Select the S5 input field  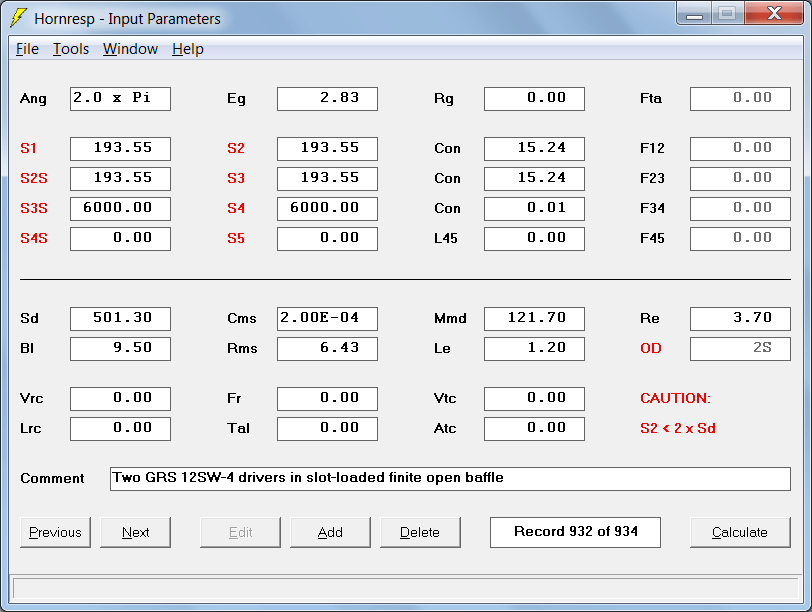(x=327, y=239)
